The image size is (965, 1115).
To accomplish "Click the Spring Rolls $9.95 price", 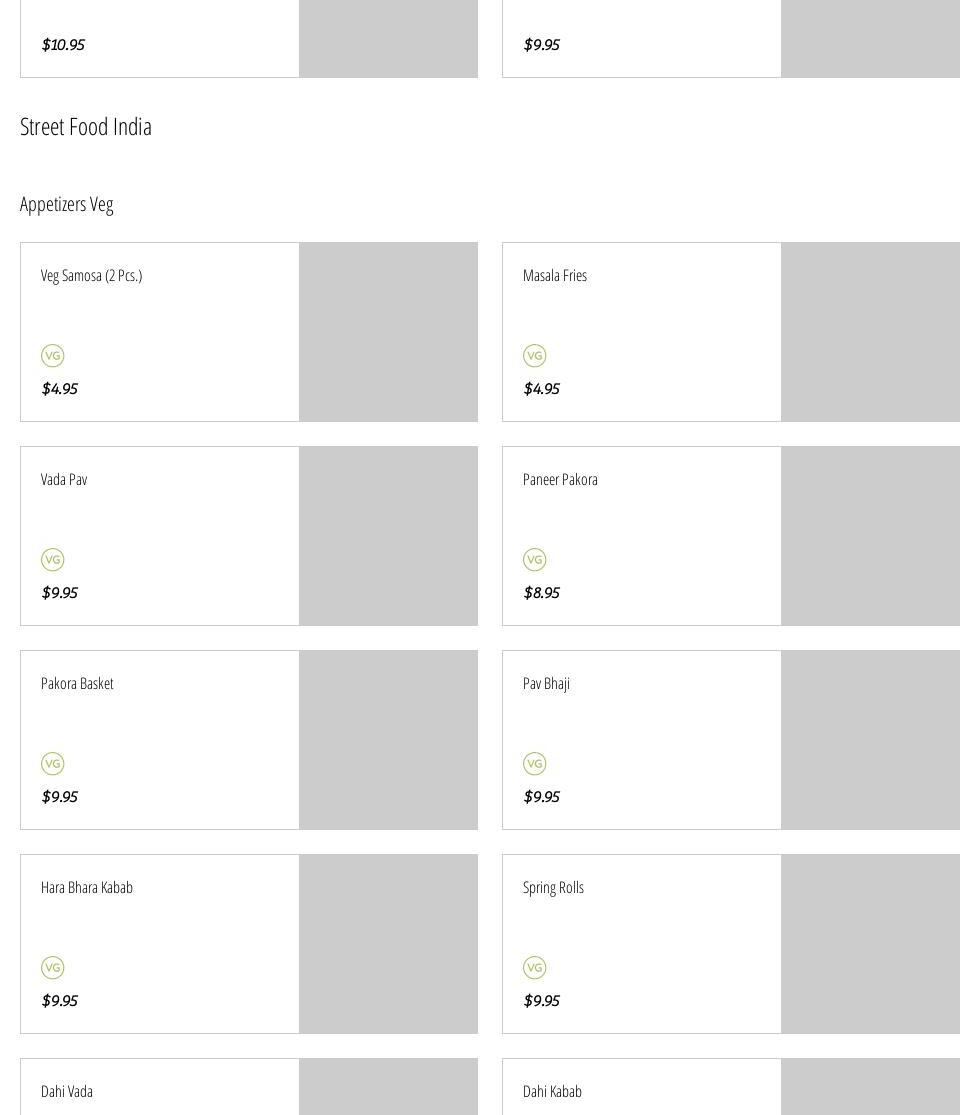I will point(541,1000).
